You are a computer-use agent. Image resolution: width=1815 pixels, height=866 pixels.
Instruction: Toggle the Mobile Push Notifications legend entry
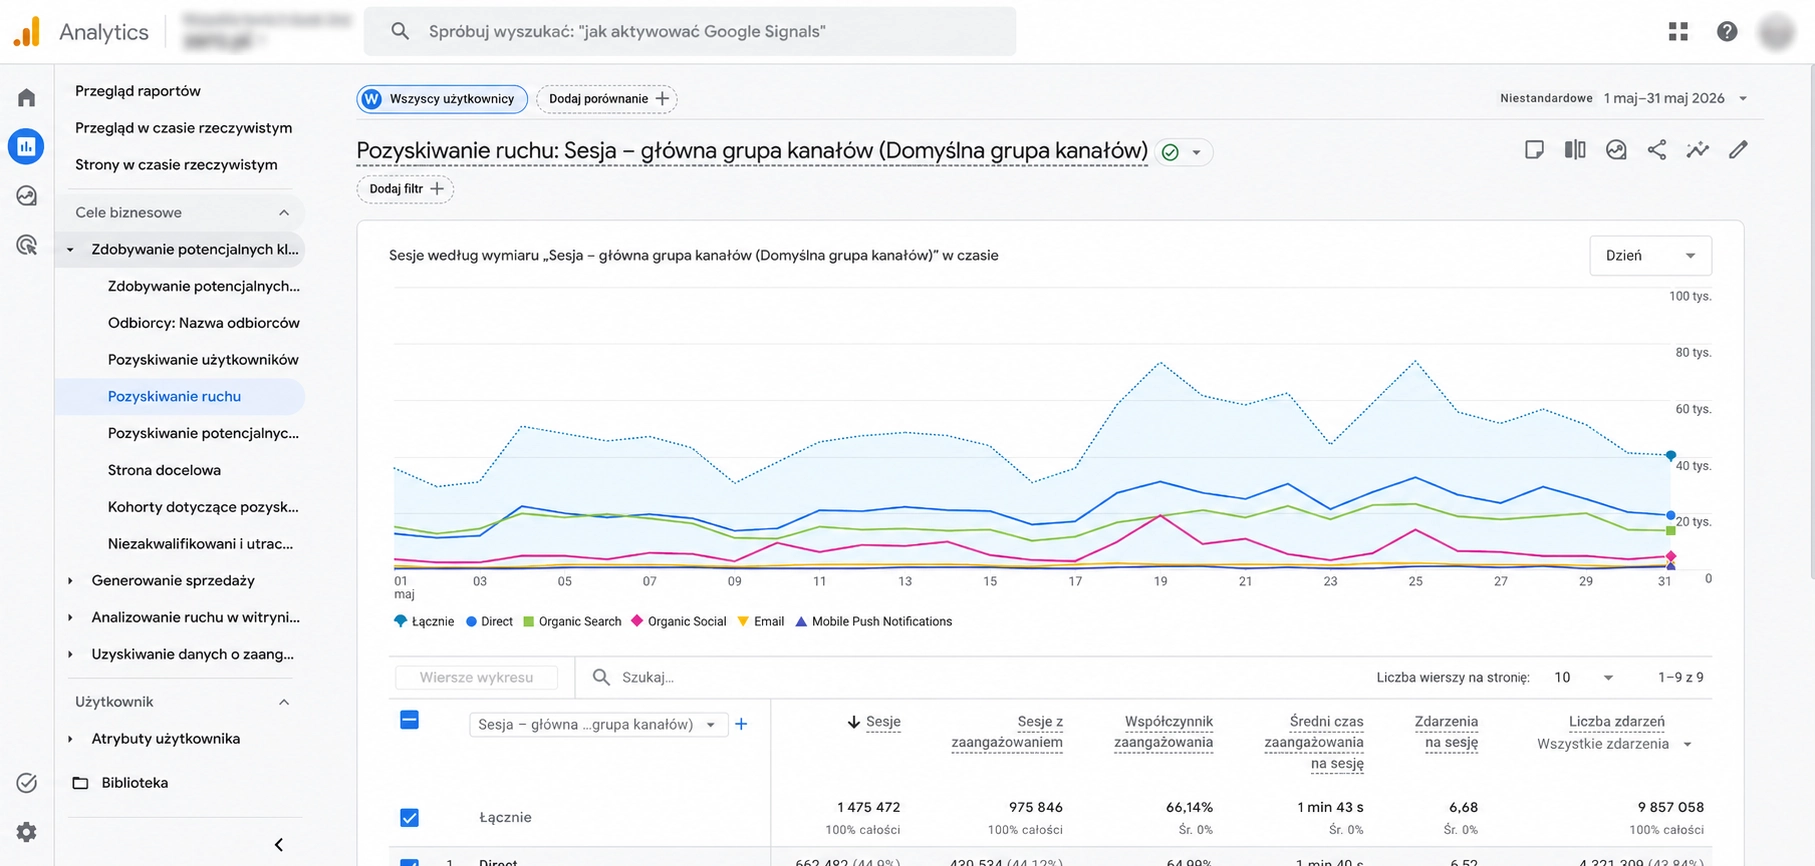[x=873, y=622]
